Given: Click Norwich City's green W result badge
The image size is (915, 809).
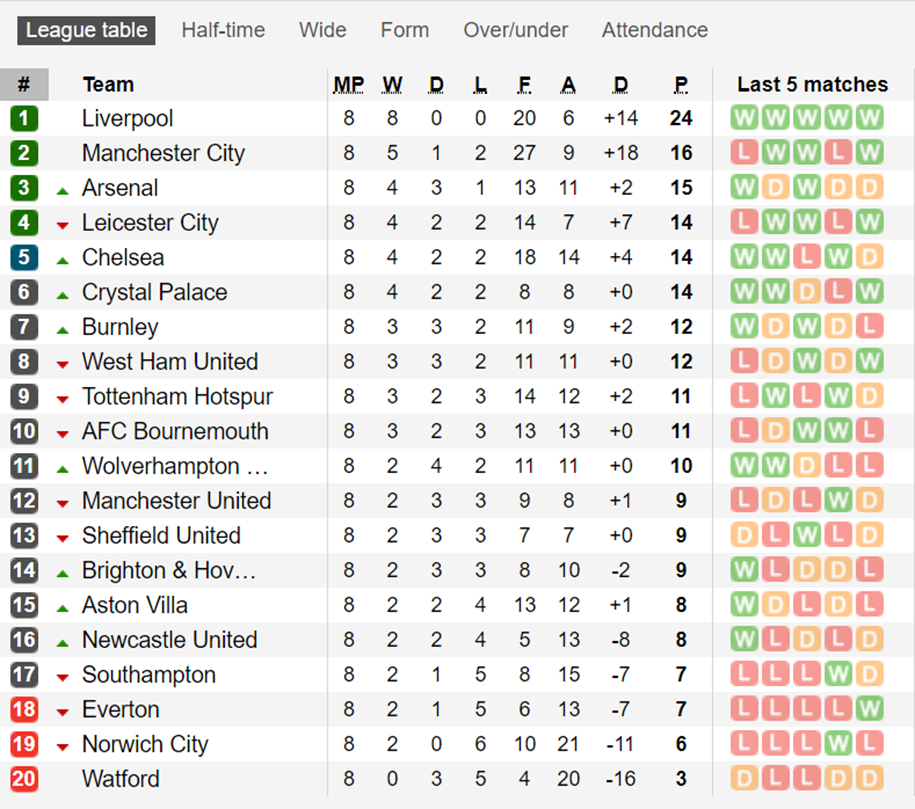Looking at the screenshot, I should tap(838, 744).
